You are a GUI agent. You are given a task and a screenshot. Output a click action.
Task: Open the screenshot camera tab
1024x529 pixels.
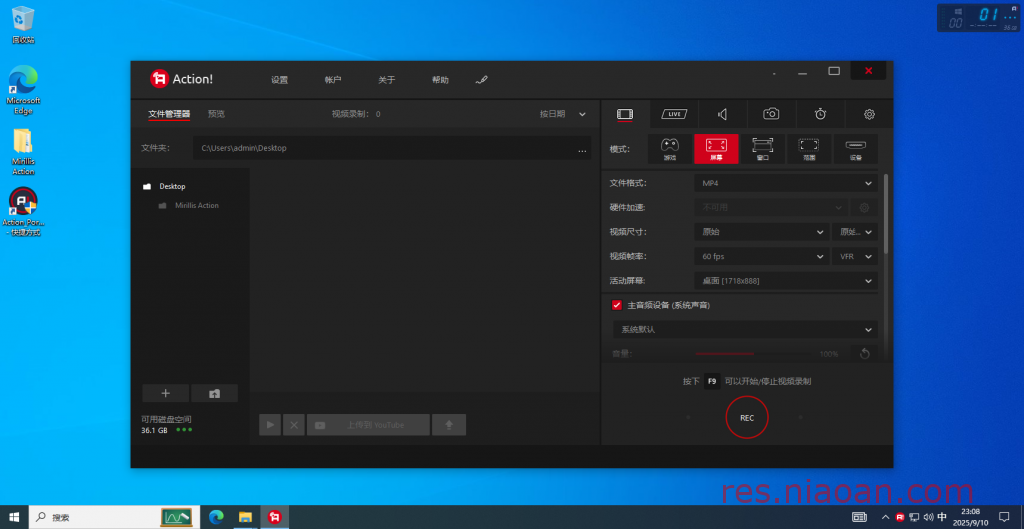tap(771, 114)
